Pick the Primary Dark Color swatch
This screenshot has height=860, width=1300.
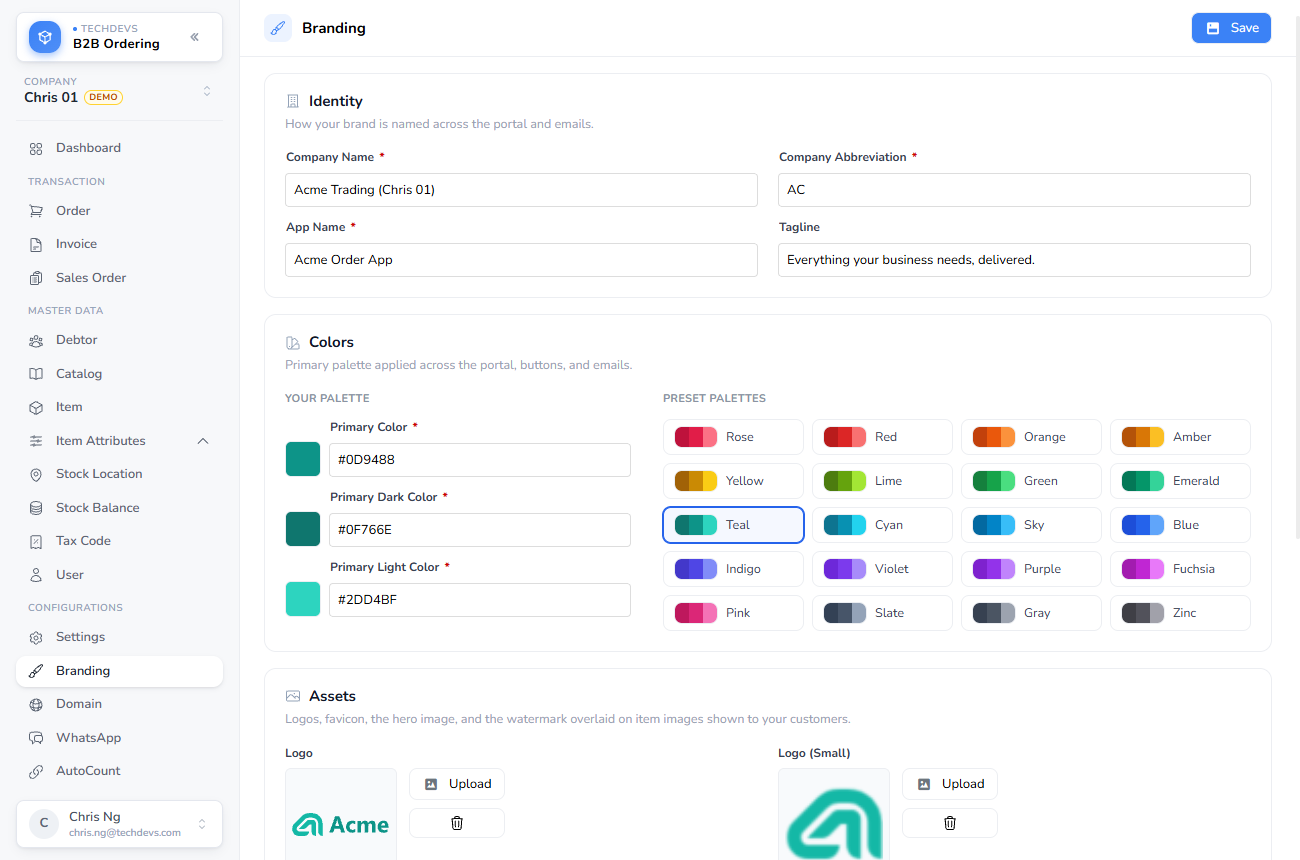point(303,529)
